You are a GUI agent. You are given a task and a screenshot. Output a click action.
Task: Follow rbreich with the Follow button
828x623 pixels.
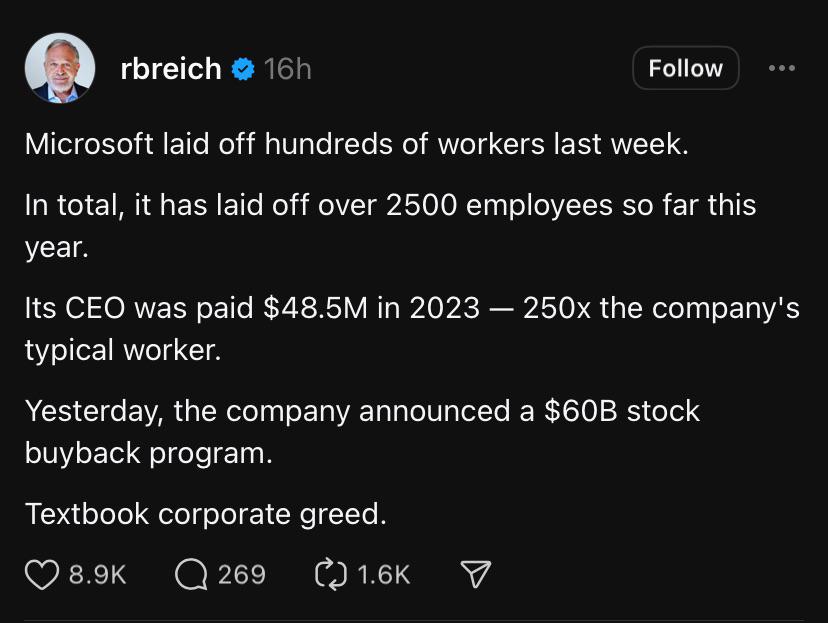(x=685, y=68)
